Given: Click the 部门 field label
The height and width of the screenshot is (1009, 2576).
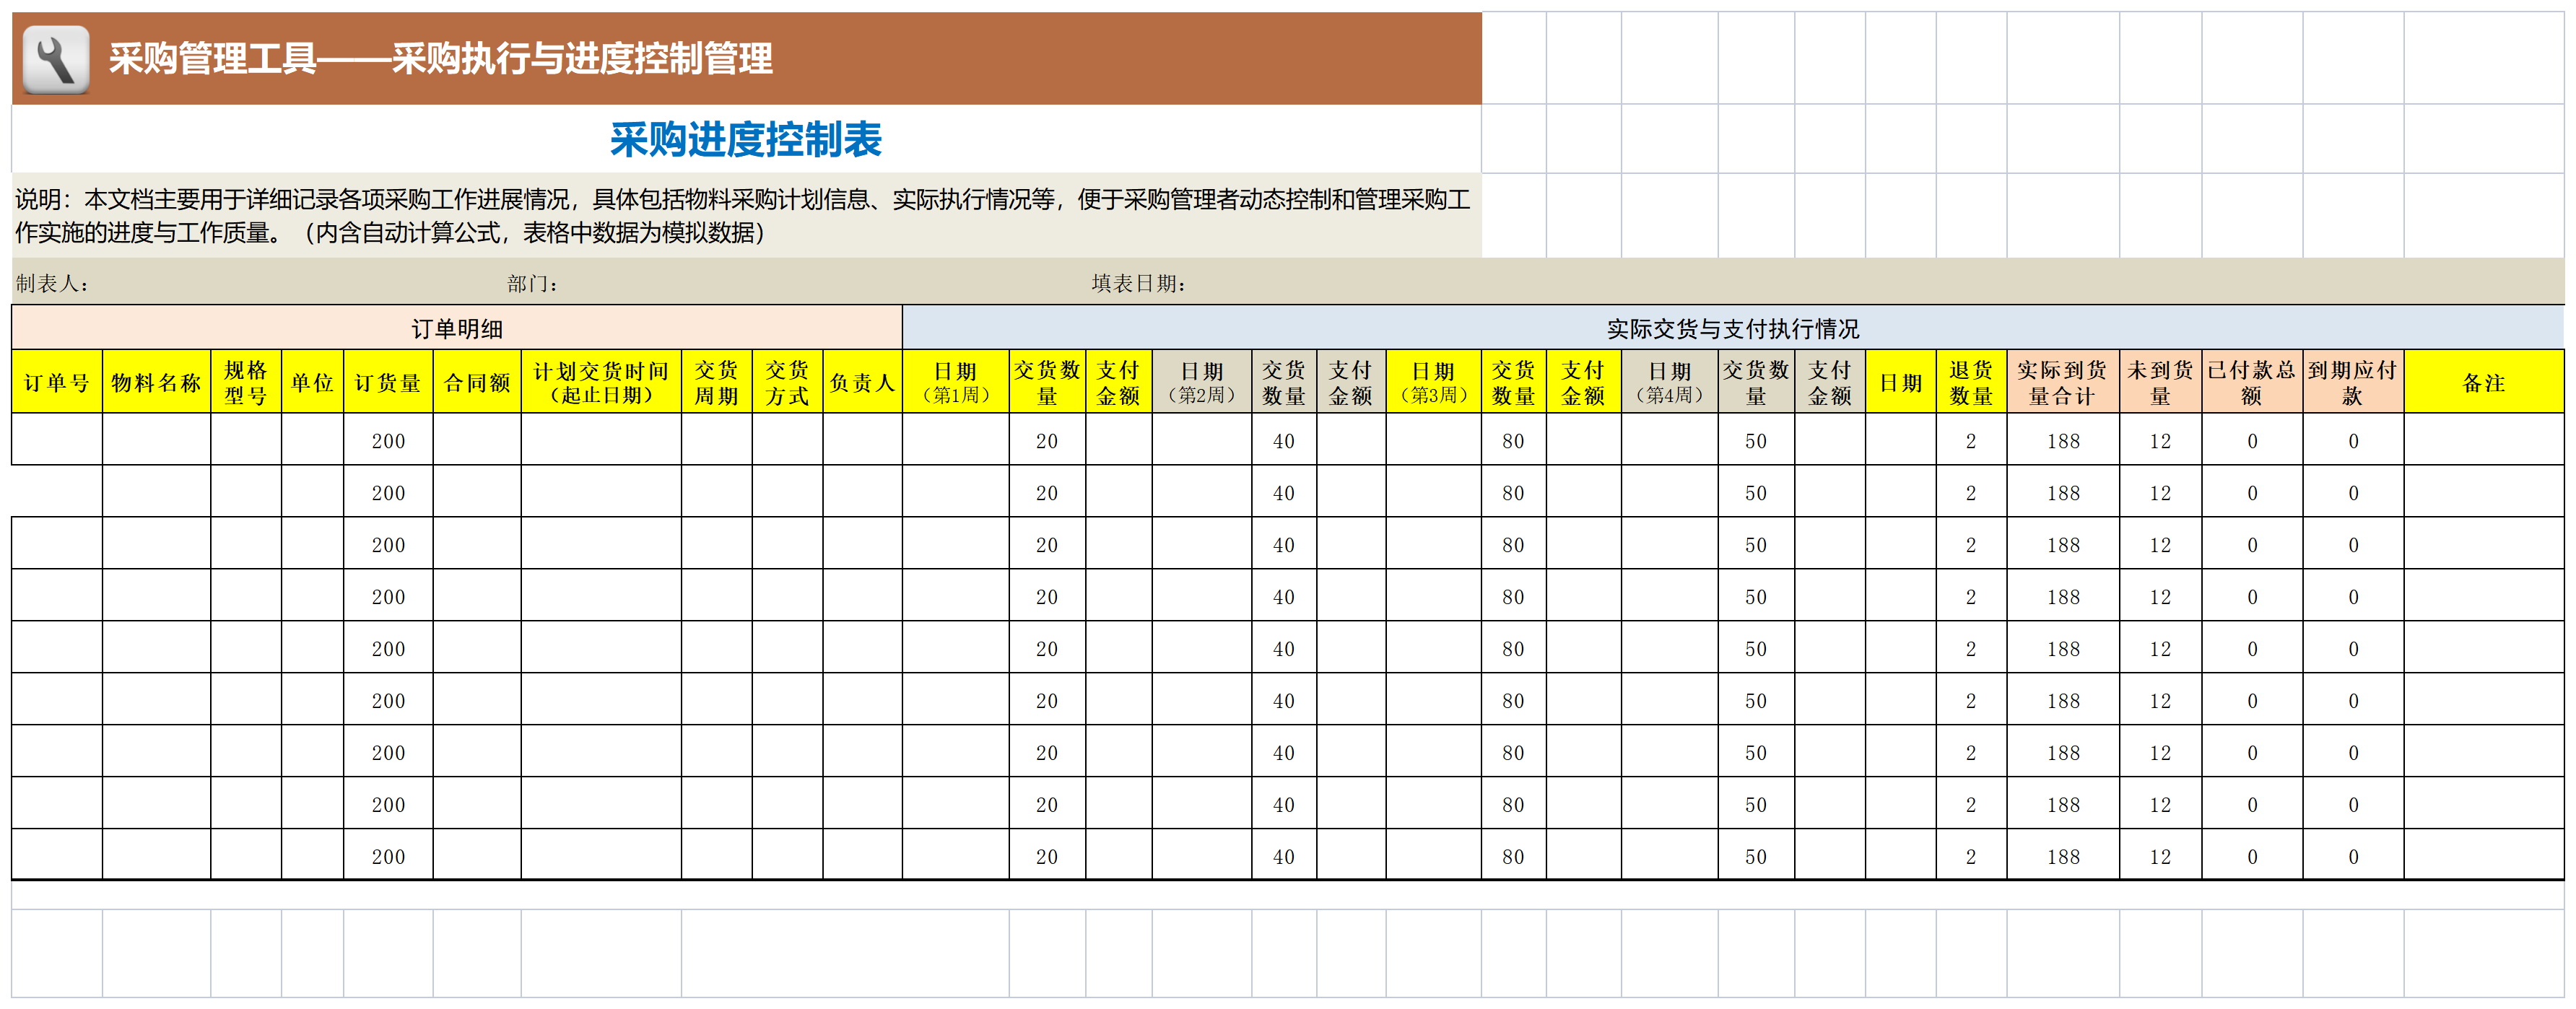Looking at the screenshot, I should [x=533, y=284].
